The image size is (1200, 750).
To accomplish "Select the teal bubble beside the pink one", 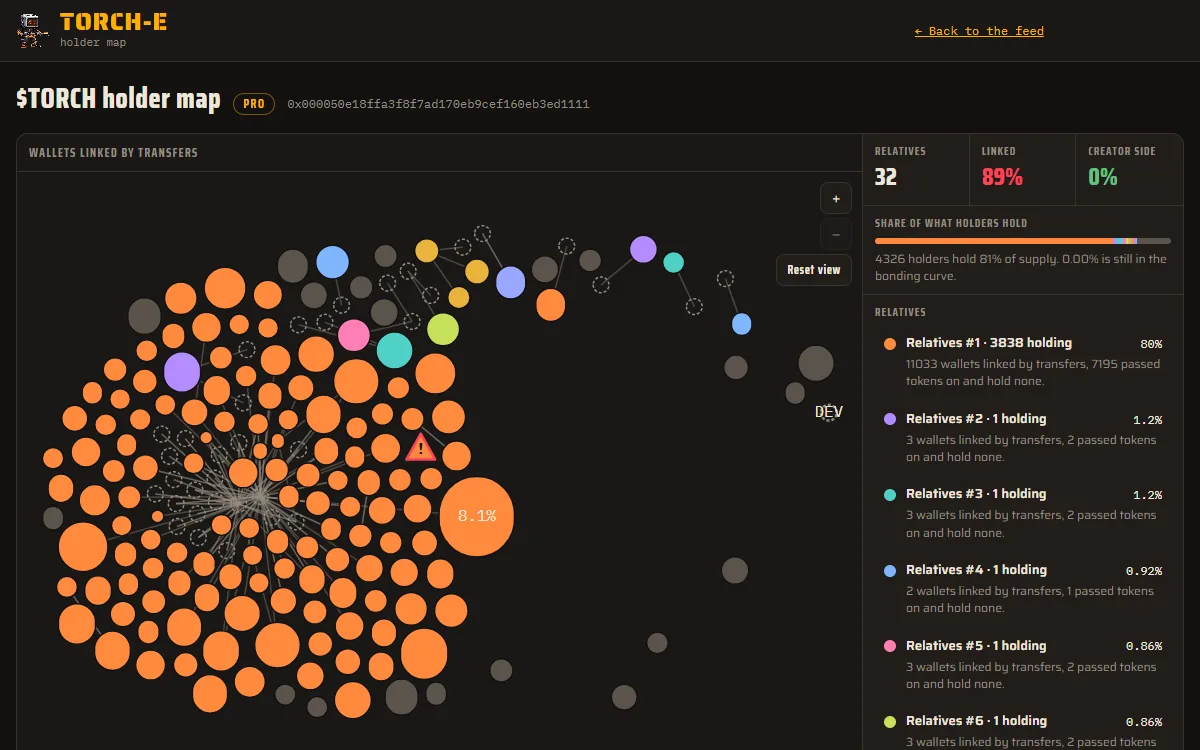I will pos(394,350).
